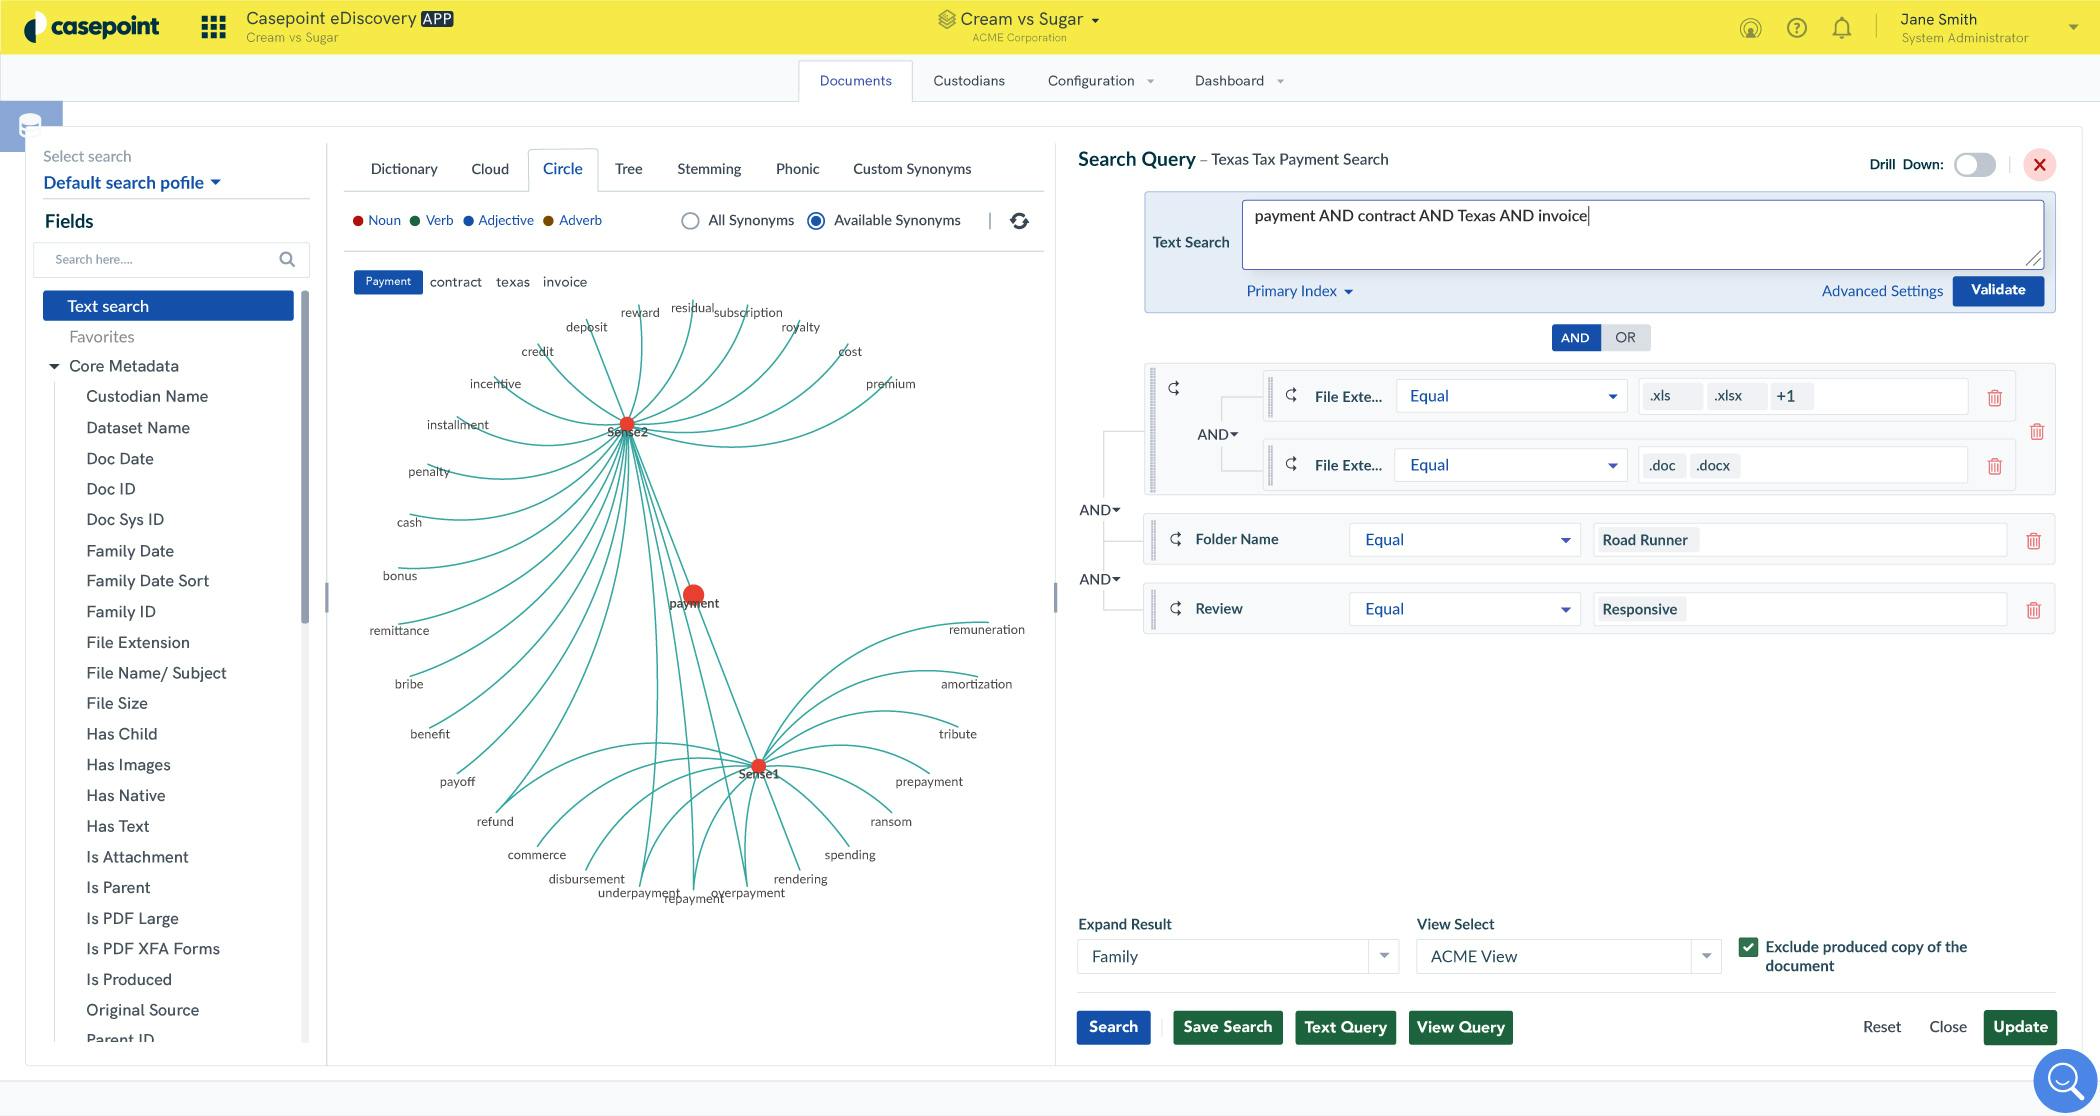The image size is (2100, 1116).
Task: Swap the Folder Name field icon
Action: (1176, 540)
